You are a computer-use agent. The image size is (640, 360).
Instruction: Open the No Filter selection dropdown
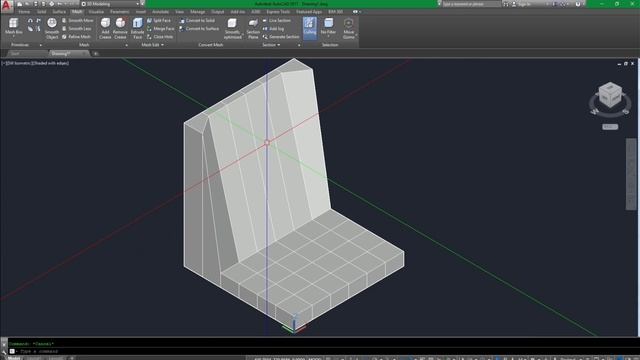[328, 28]
